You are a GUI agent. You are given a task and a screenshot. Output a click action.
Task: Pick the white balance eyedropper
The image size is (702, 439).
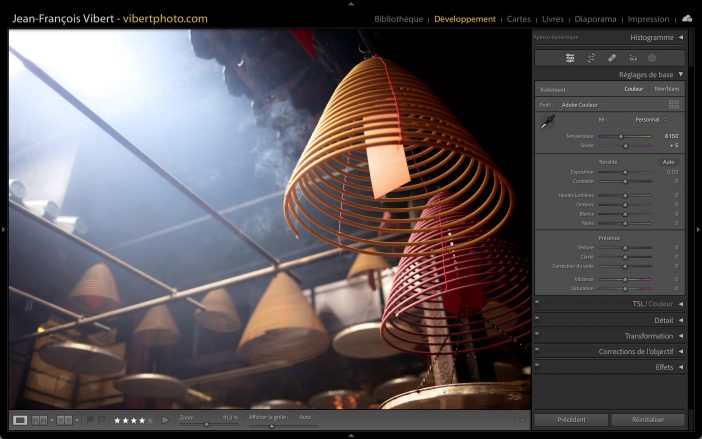pyautogui.click(x=547, y=122)
